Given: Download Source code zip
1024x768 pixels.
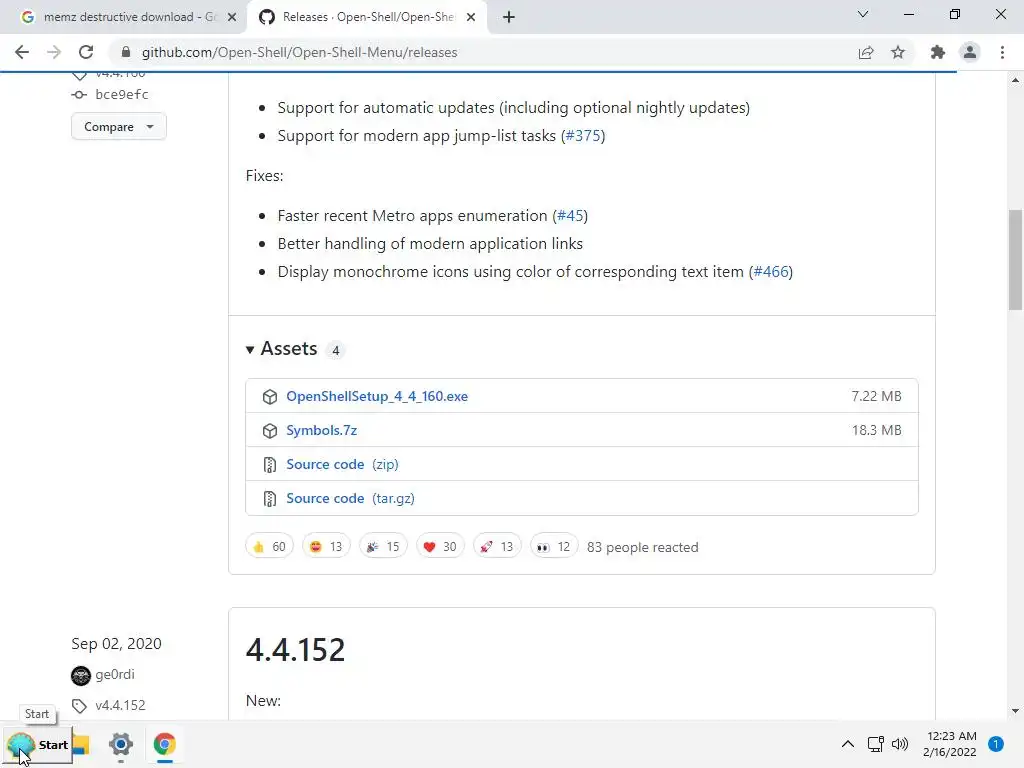Looking at the screenshot, I should [x=342, y=464].
